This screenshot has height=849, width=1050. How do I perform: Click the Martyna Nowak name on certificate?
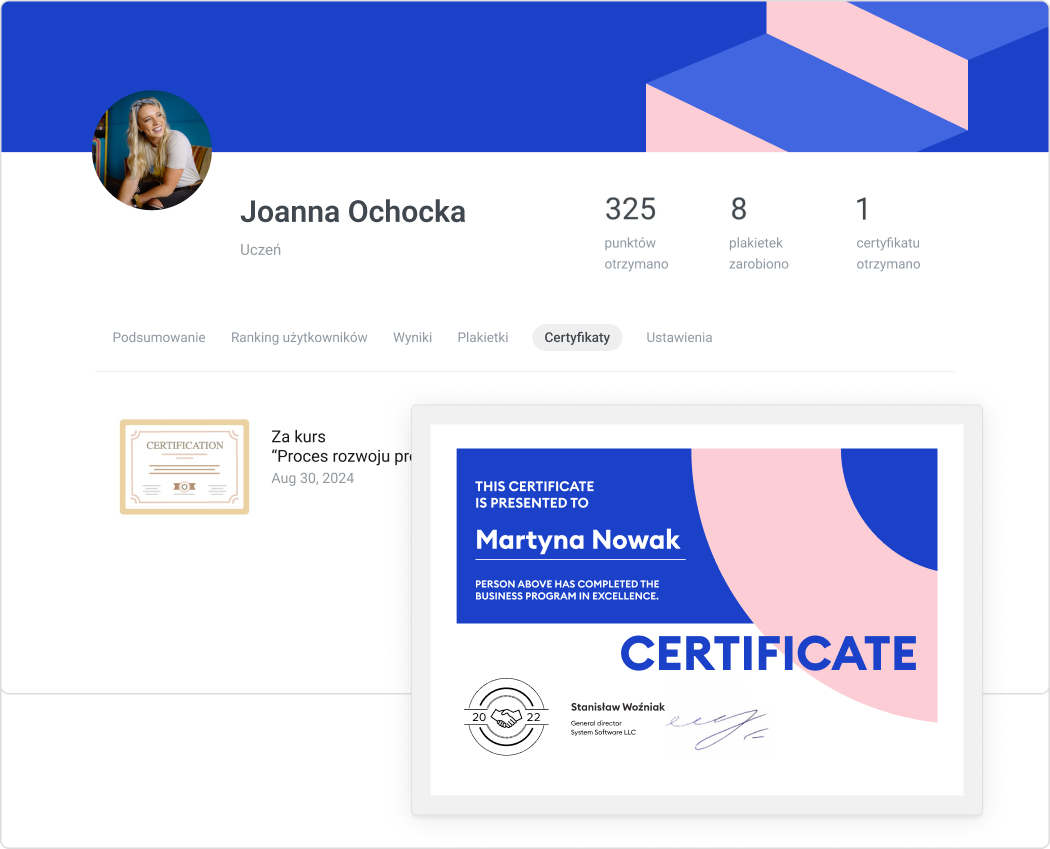point(577,540)
